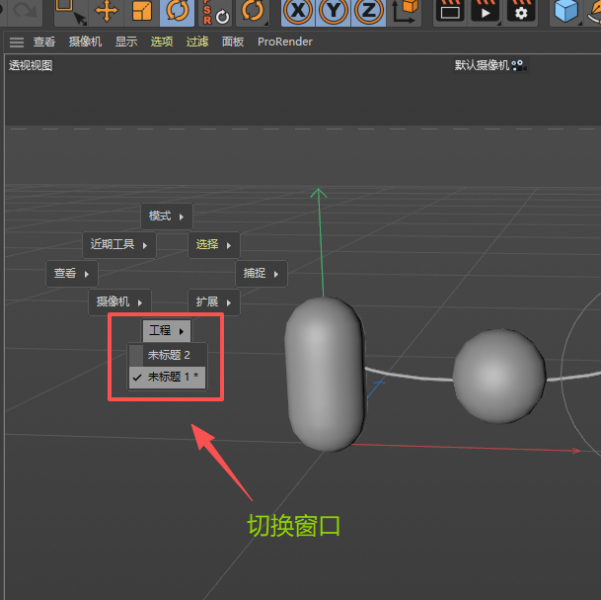The image size is (601, 600).
Task: Select the Scale tool in toolbar
Action: pyautogui.click(x=143, y=11)
